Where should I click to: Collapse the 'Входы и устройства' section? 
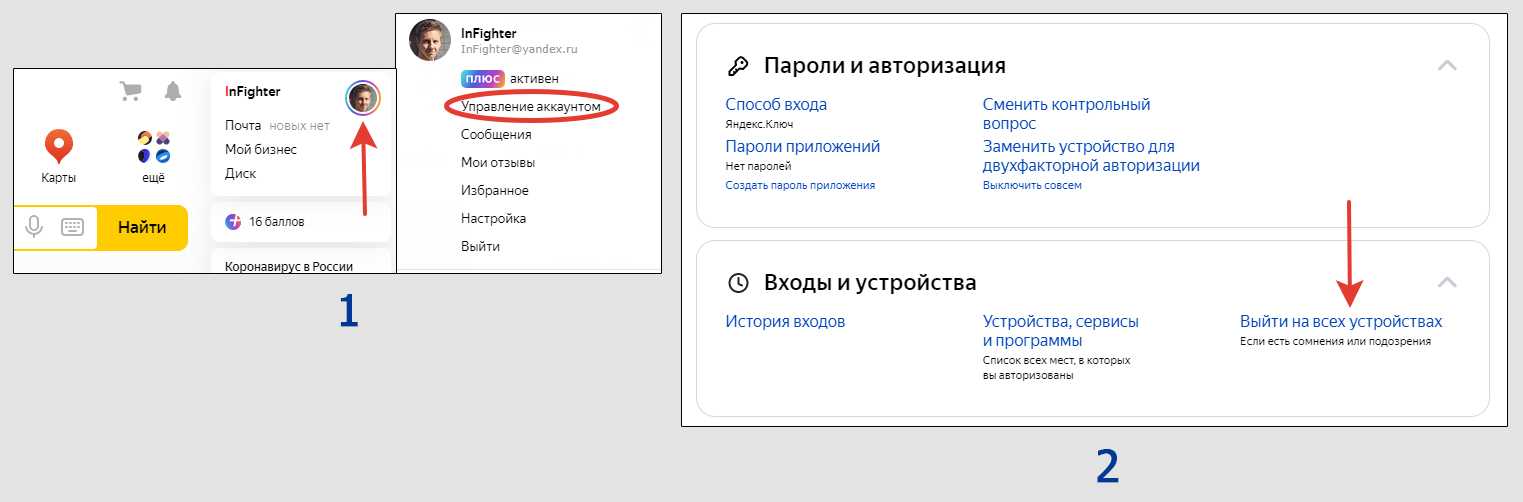pos(1446,283)
